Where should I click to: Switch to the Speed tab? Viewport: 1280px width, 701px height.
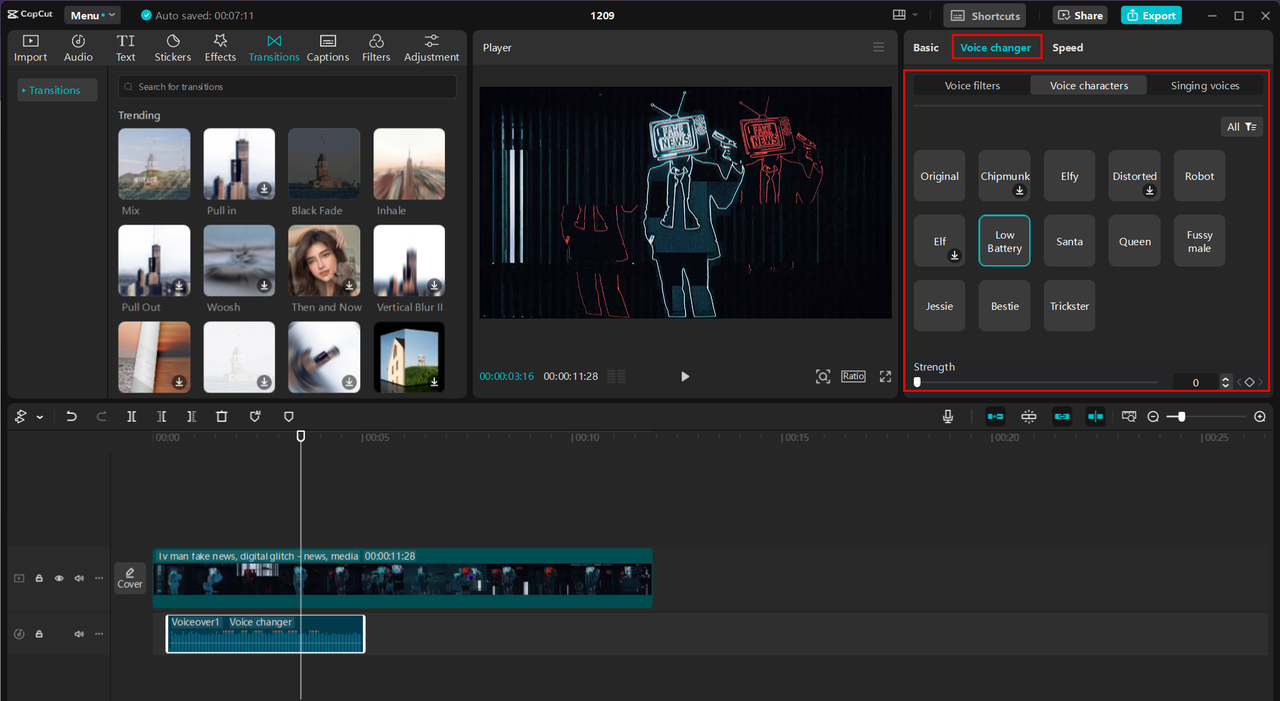1067,47
